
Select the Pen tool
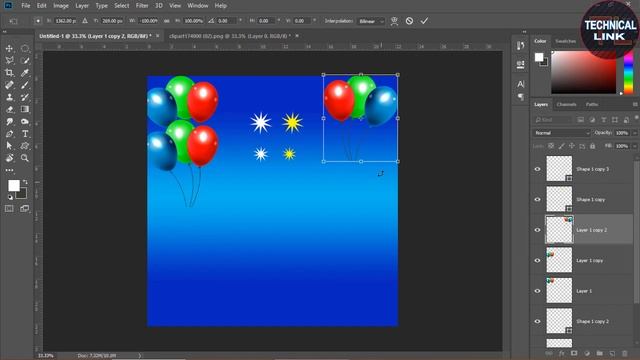[9, 134]
